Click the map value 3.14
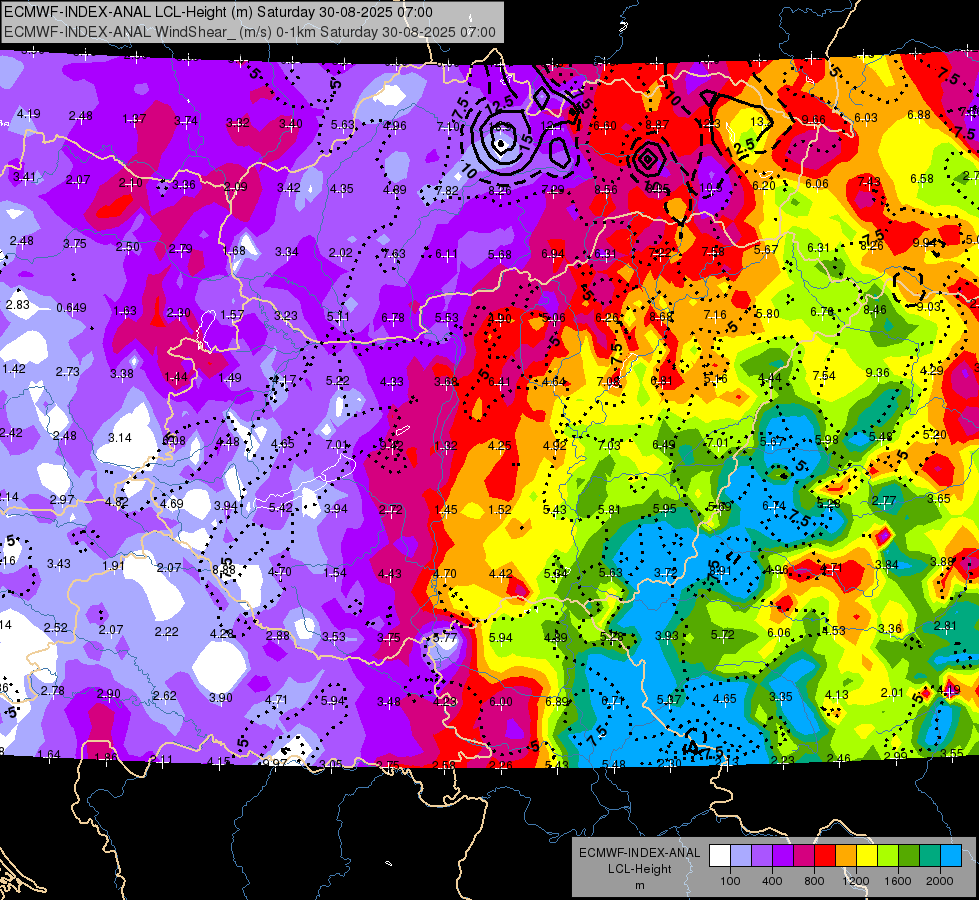This screenshot has height=900, width=979. pyautogui.click(x=120, y=438)
